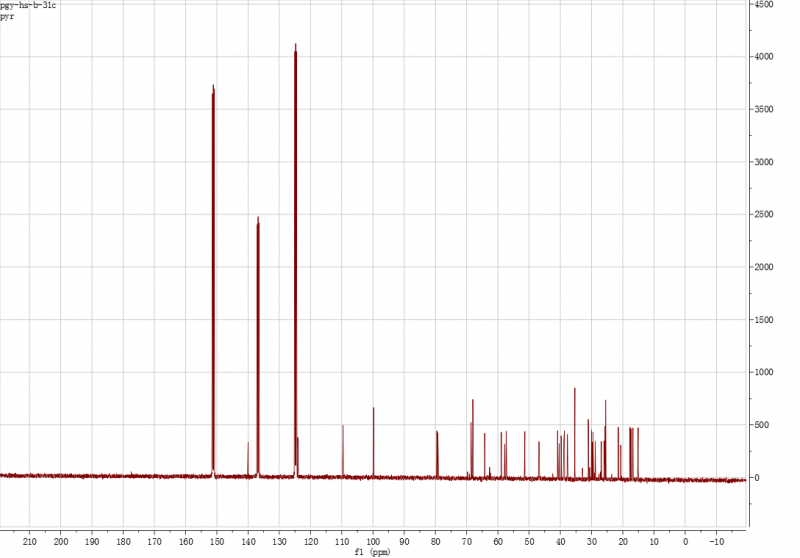Click the 4500 intensity axis label

(764, 4)
